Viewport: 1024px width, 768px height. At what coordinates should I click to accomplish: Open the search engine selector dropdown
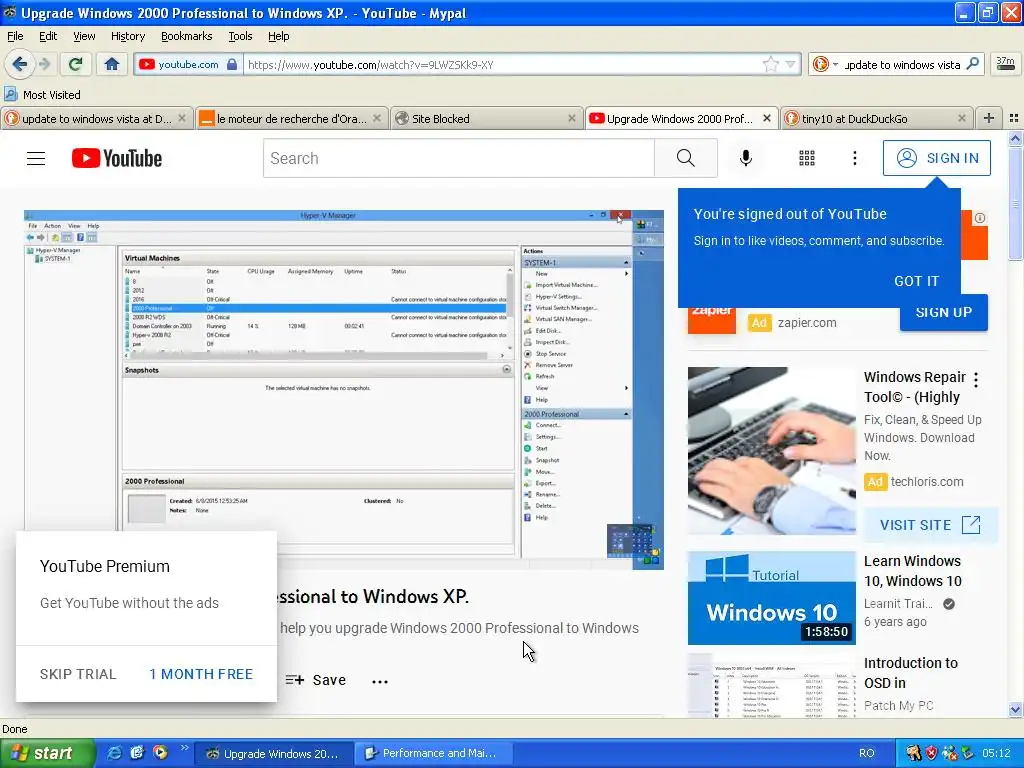tap(825, 64)
